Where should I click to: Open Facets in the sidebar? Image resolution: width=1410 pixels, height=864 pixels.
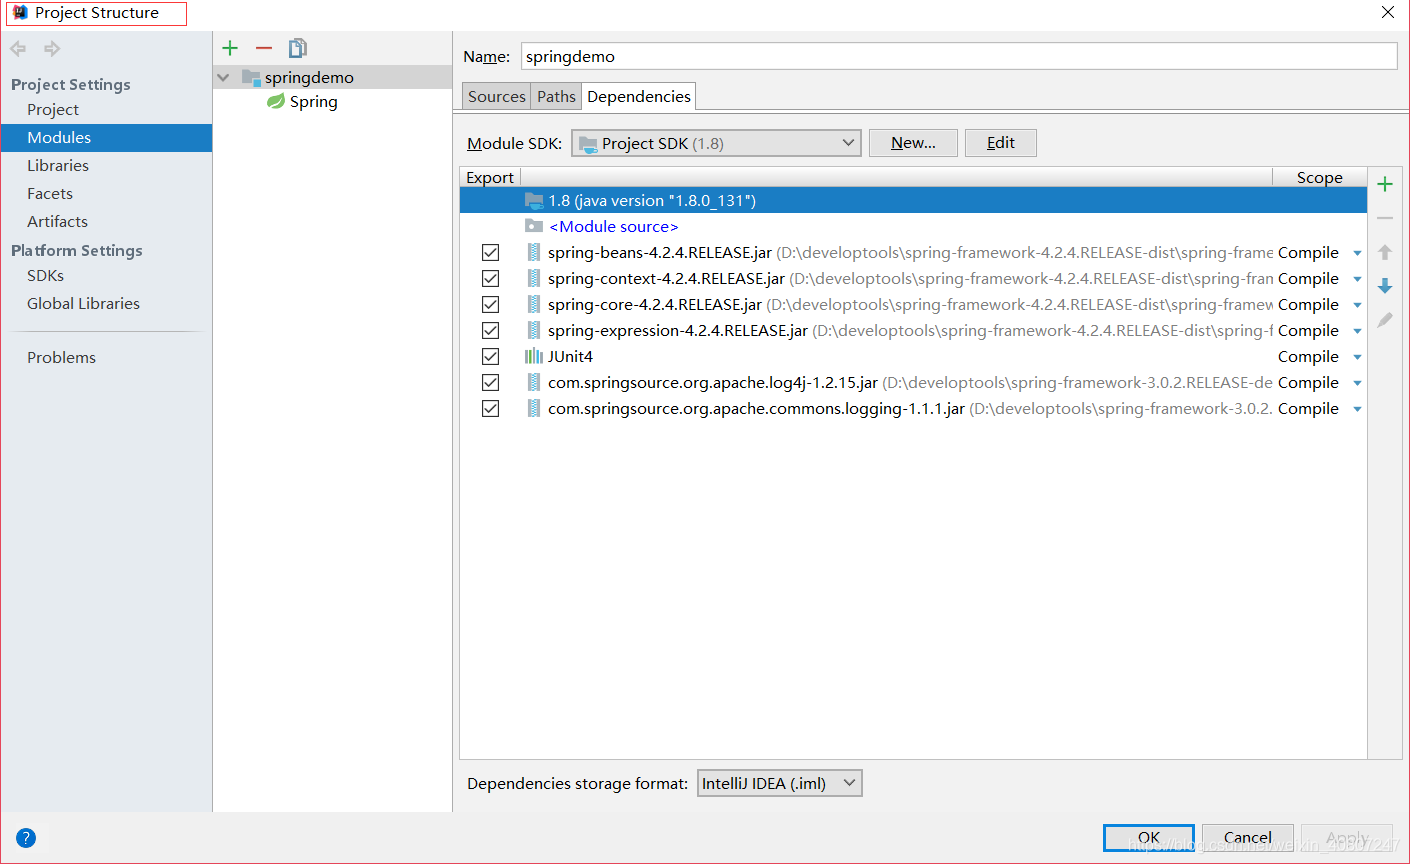(50, 193)
